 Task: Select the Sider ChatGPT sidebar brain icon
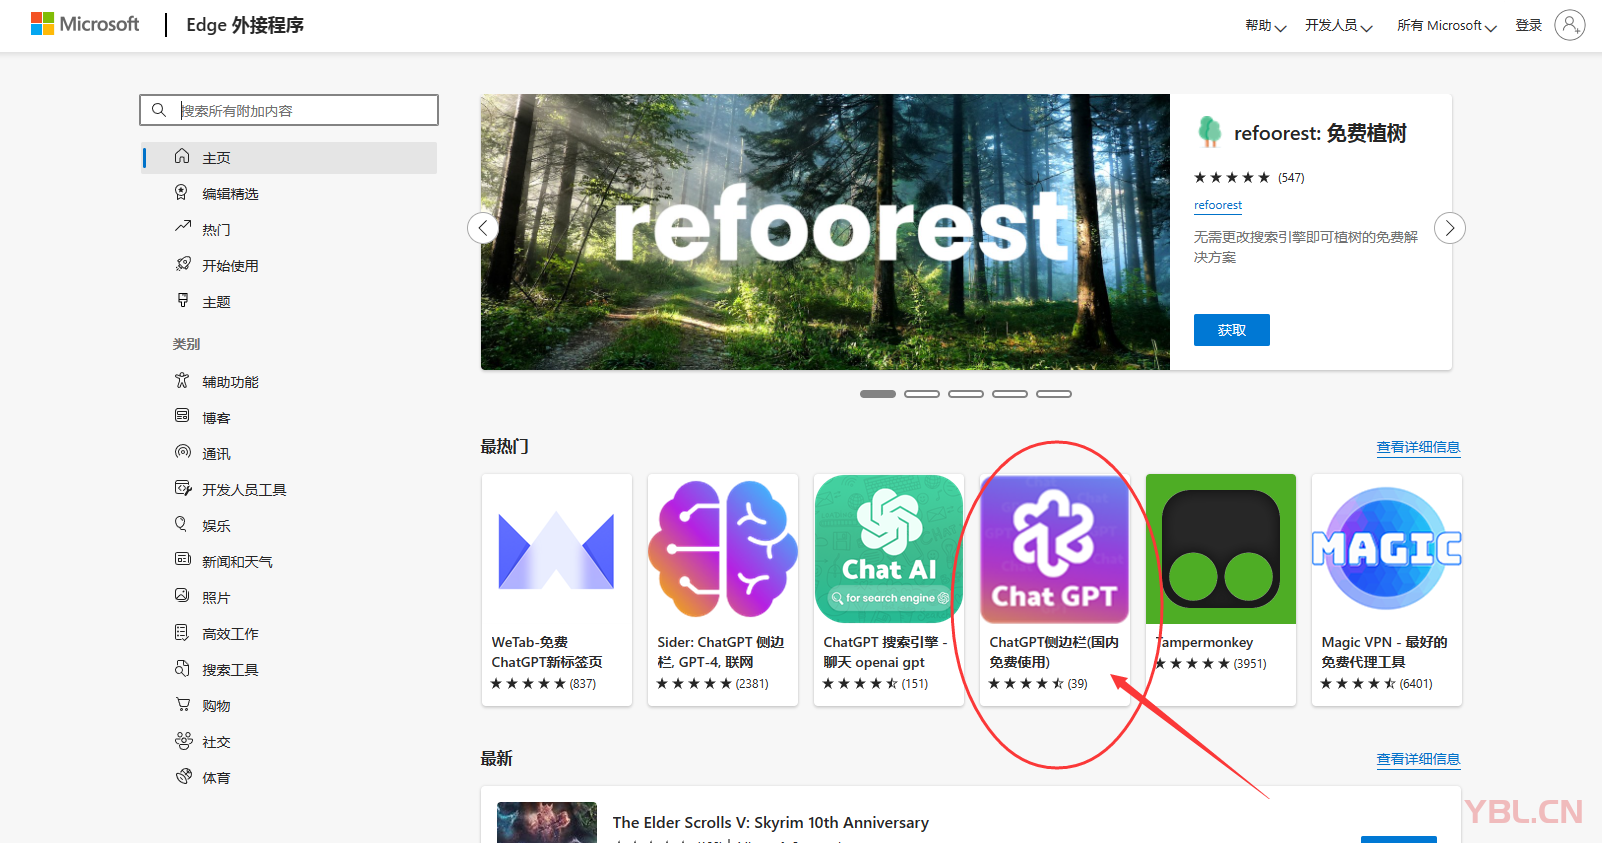[x=722, y=549]
